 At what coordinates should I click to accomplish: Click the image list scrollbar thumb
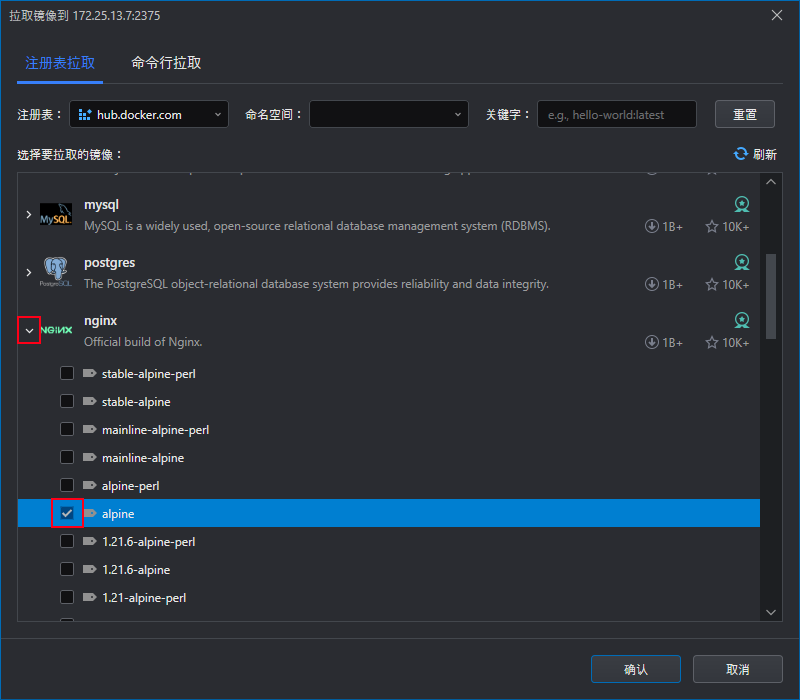[771, 296]
